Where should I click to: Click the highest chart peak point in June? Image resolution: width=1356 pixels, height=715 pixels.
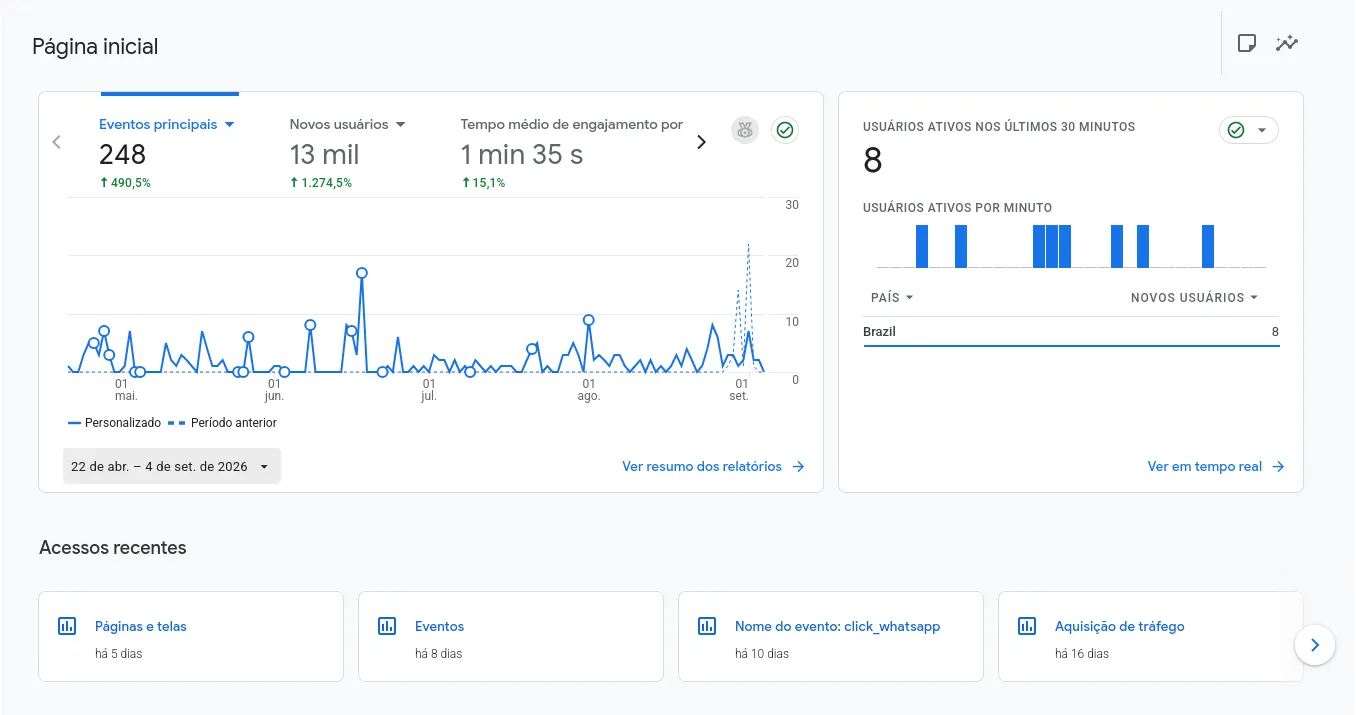click(362, 273)
